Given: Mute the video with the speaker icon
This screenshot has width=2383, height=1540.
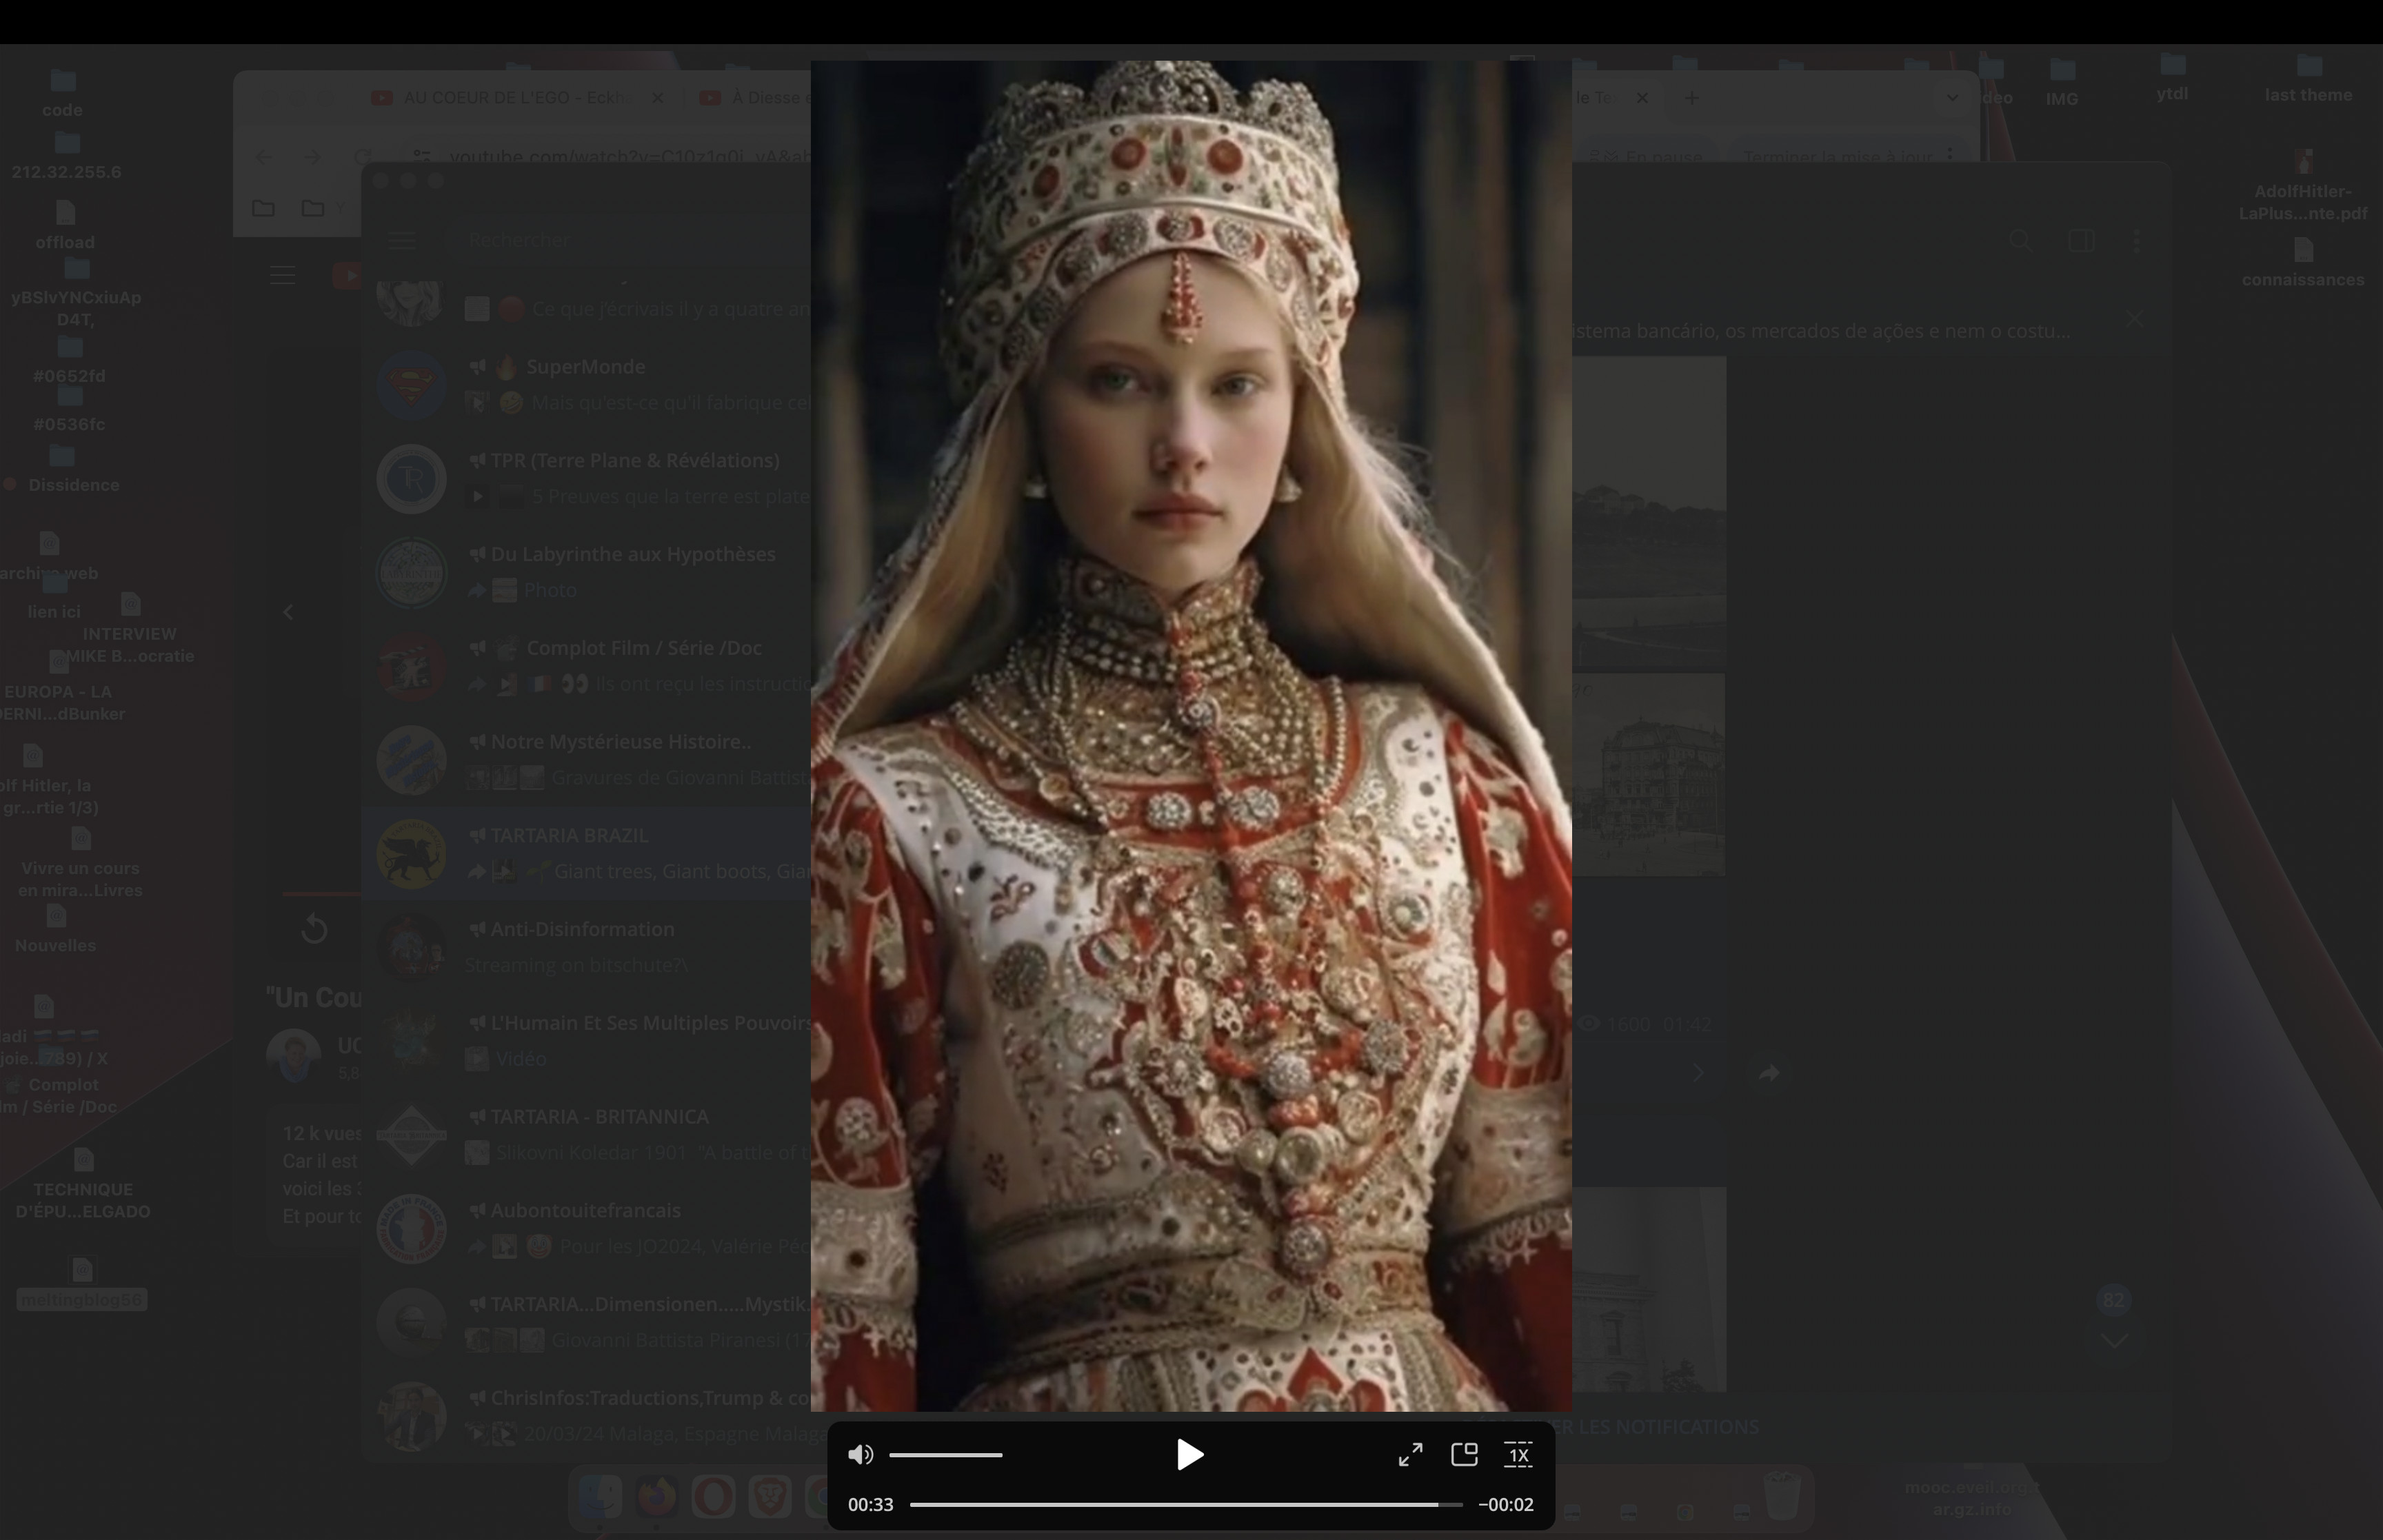Looking at the screenshot, I should (860, 1455).
